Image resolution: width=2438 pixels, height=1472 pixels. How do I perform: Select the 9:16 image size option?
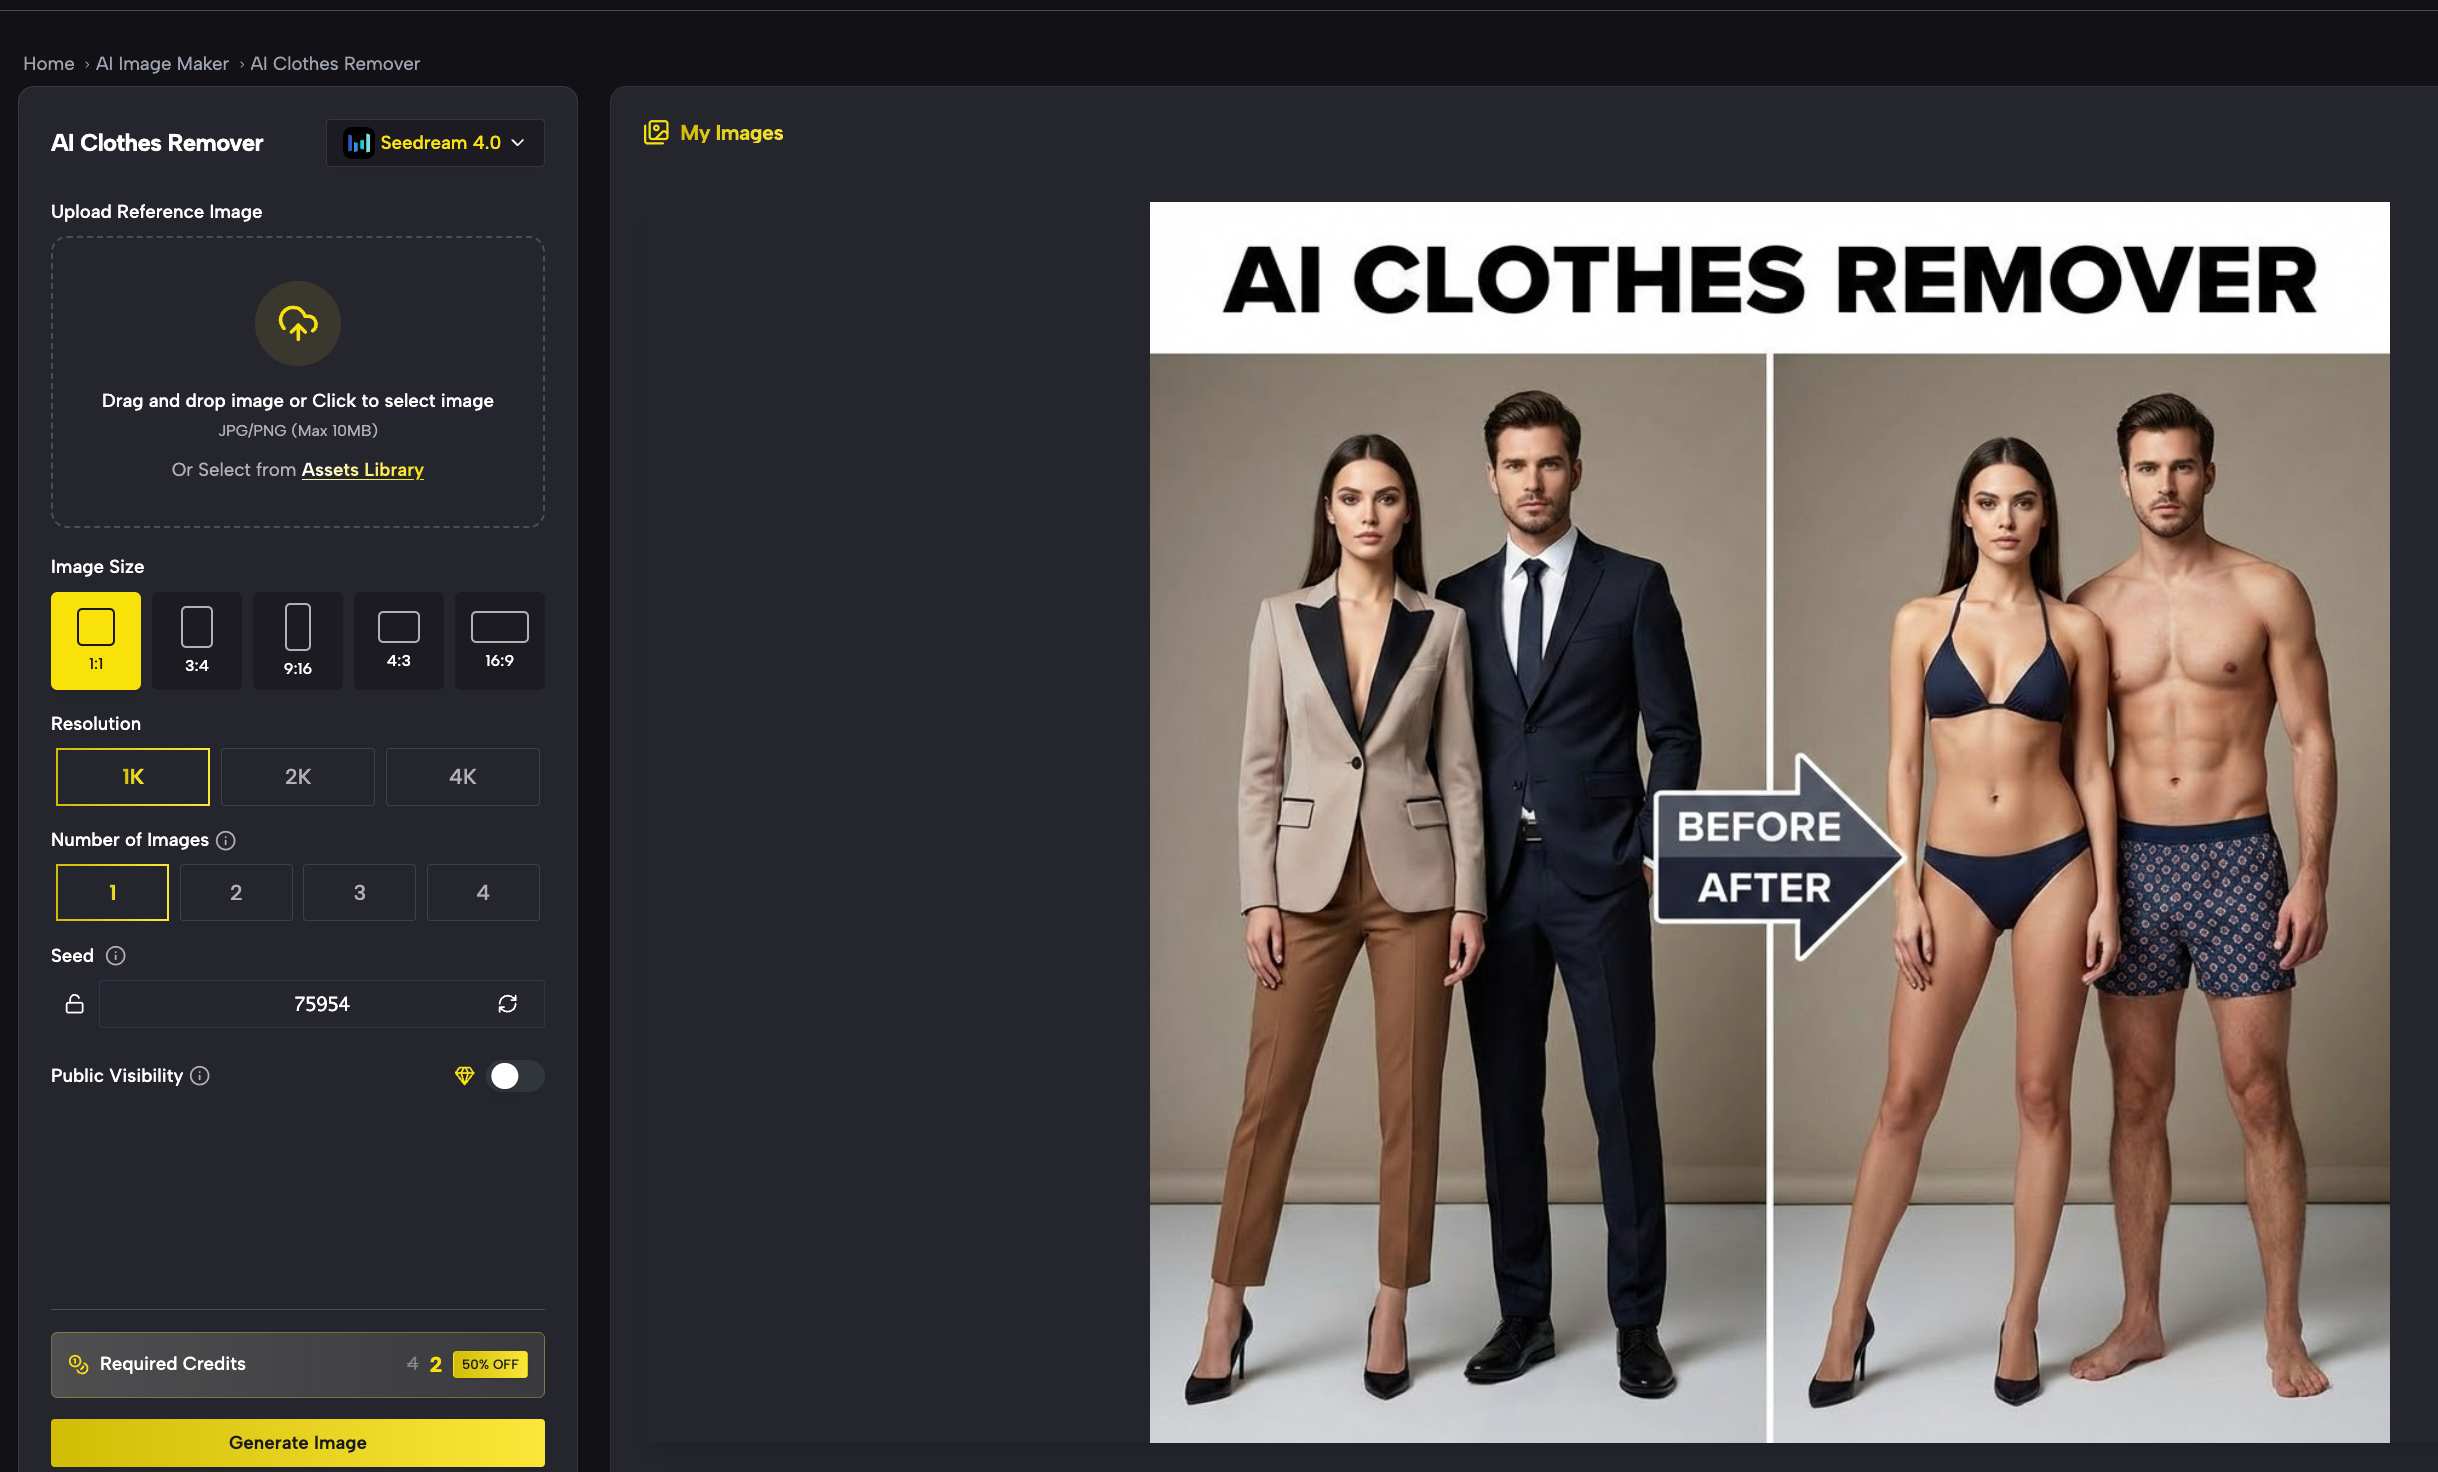[x=297, y=640]
